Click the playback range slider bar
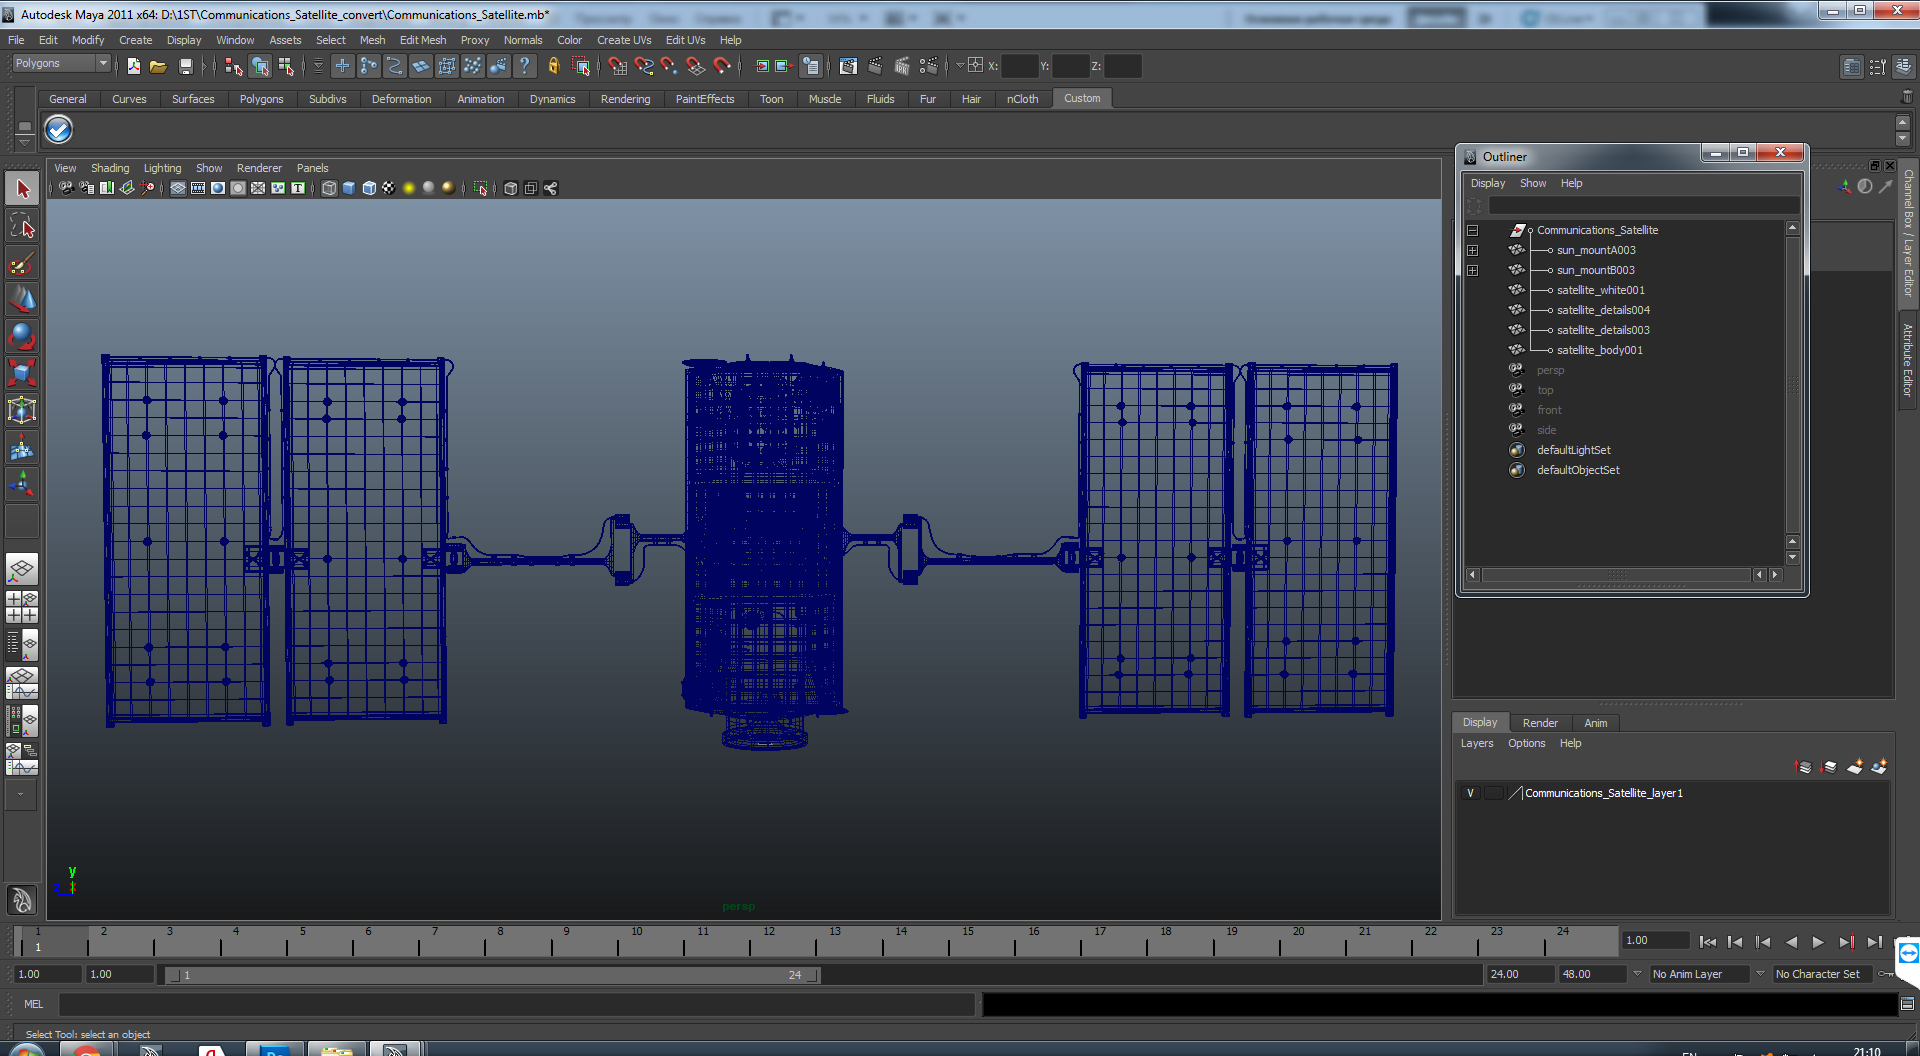 coord(492,975)
